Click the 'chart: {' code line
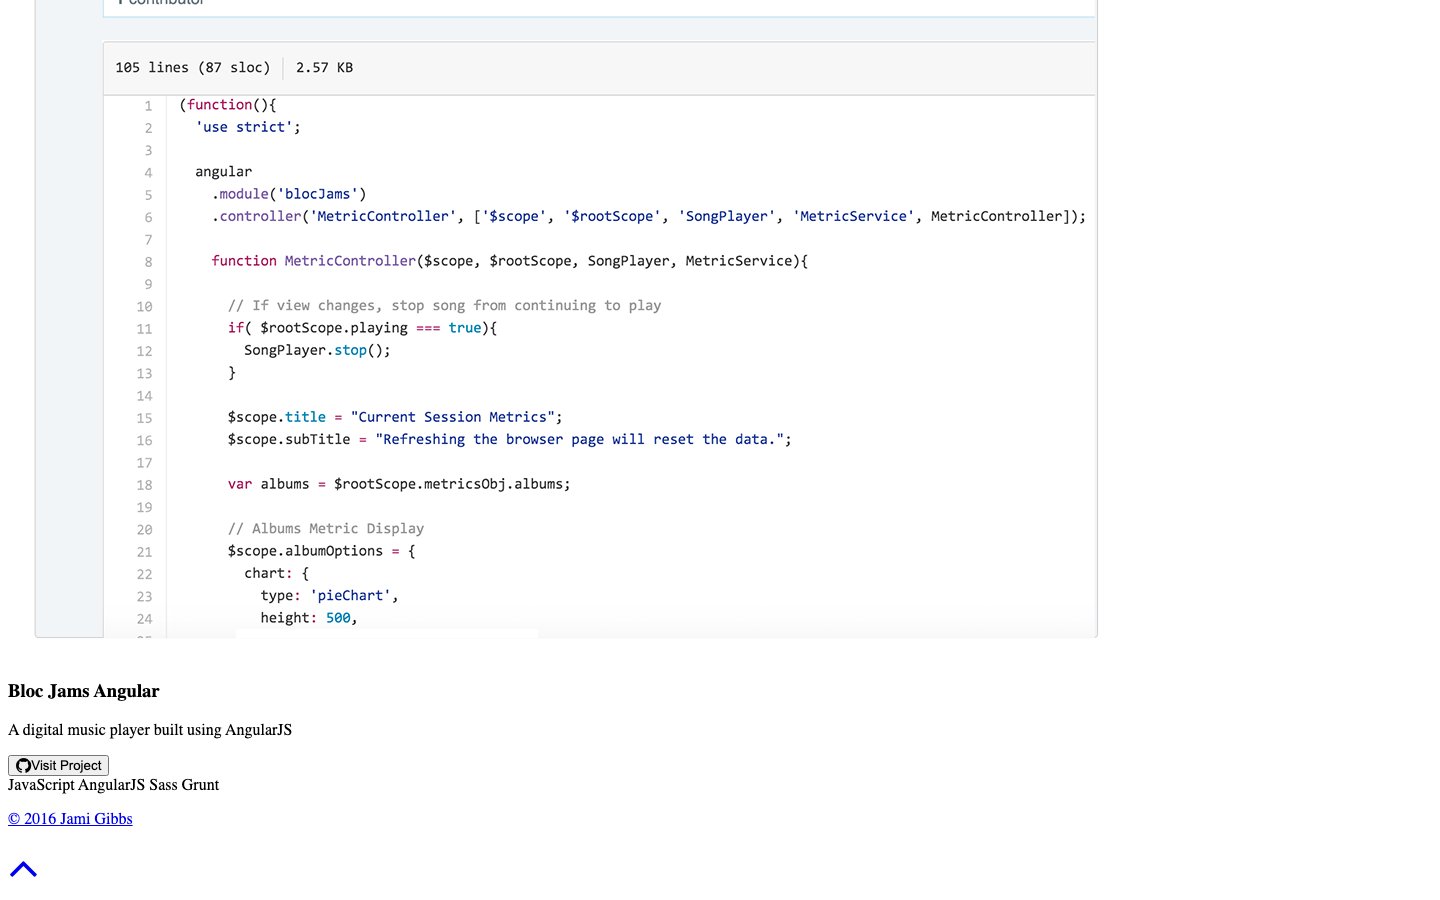The height and width of the screenshot is (900, 1440). (x=277, y=573)
